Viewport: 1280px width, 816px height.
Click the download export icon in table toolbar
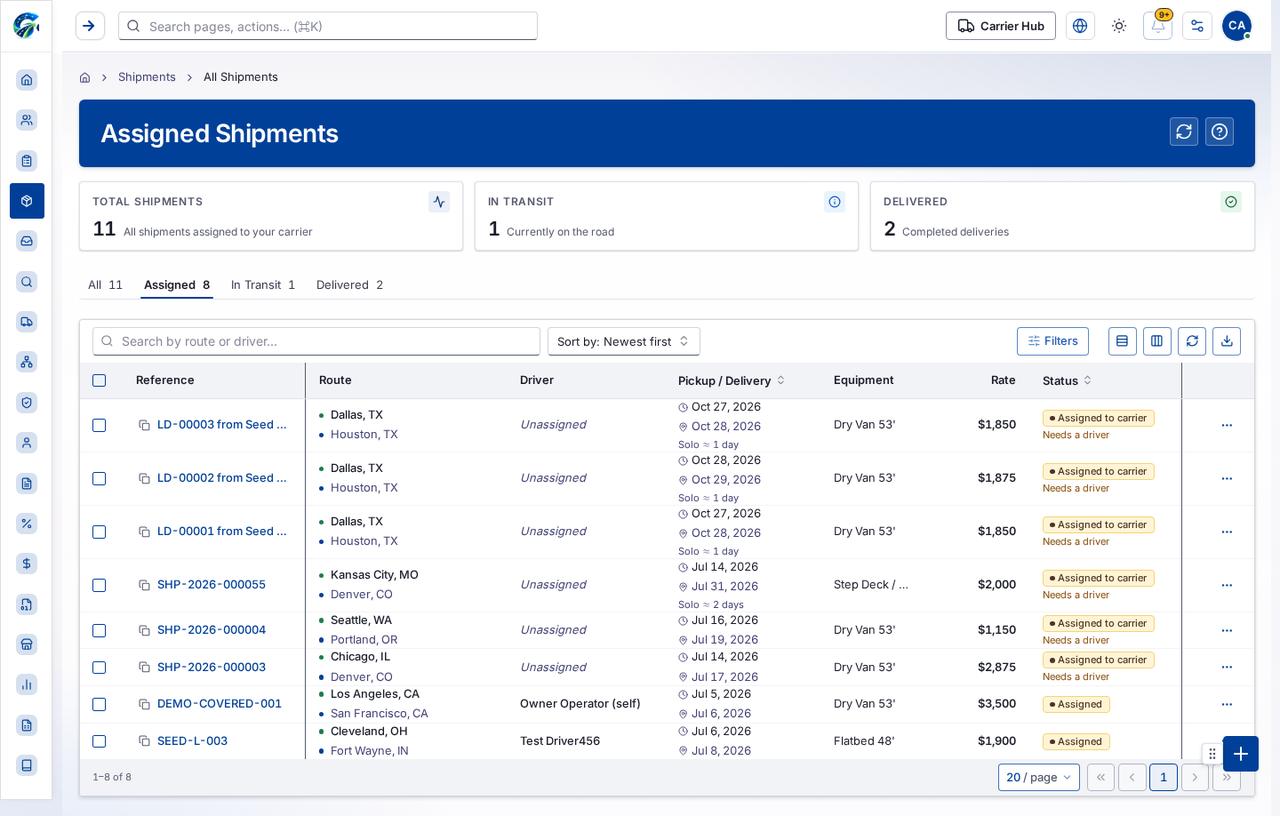tap(1227, 341)
